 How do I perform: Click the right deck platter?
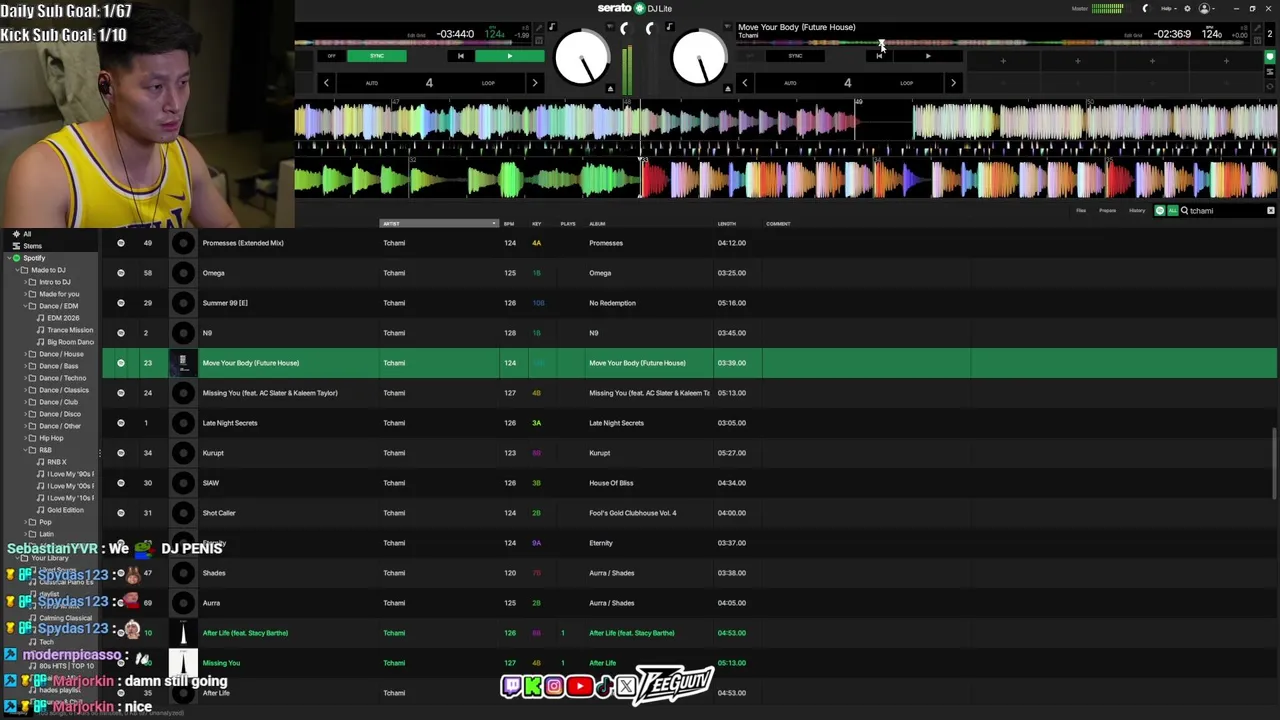tap(699, 58)
